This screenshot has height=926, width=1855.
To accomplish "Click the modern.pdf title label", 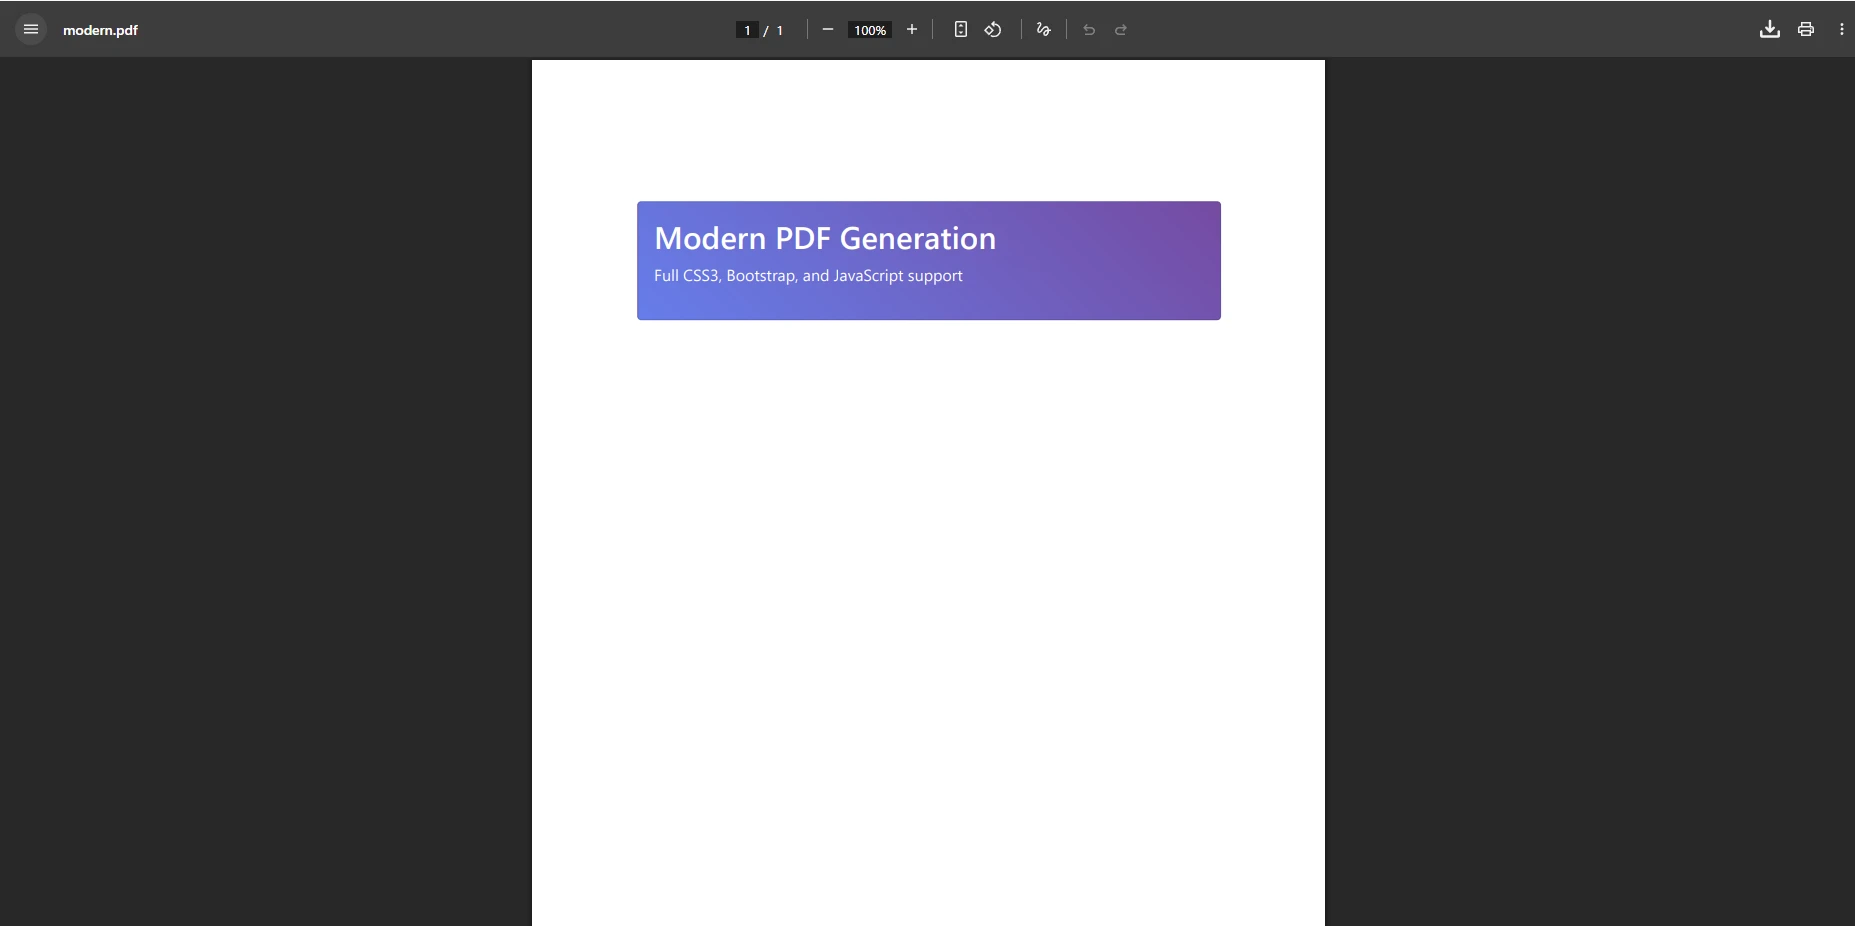I will [100, 30].
